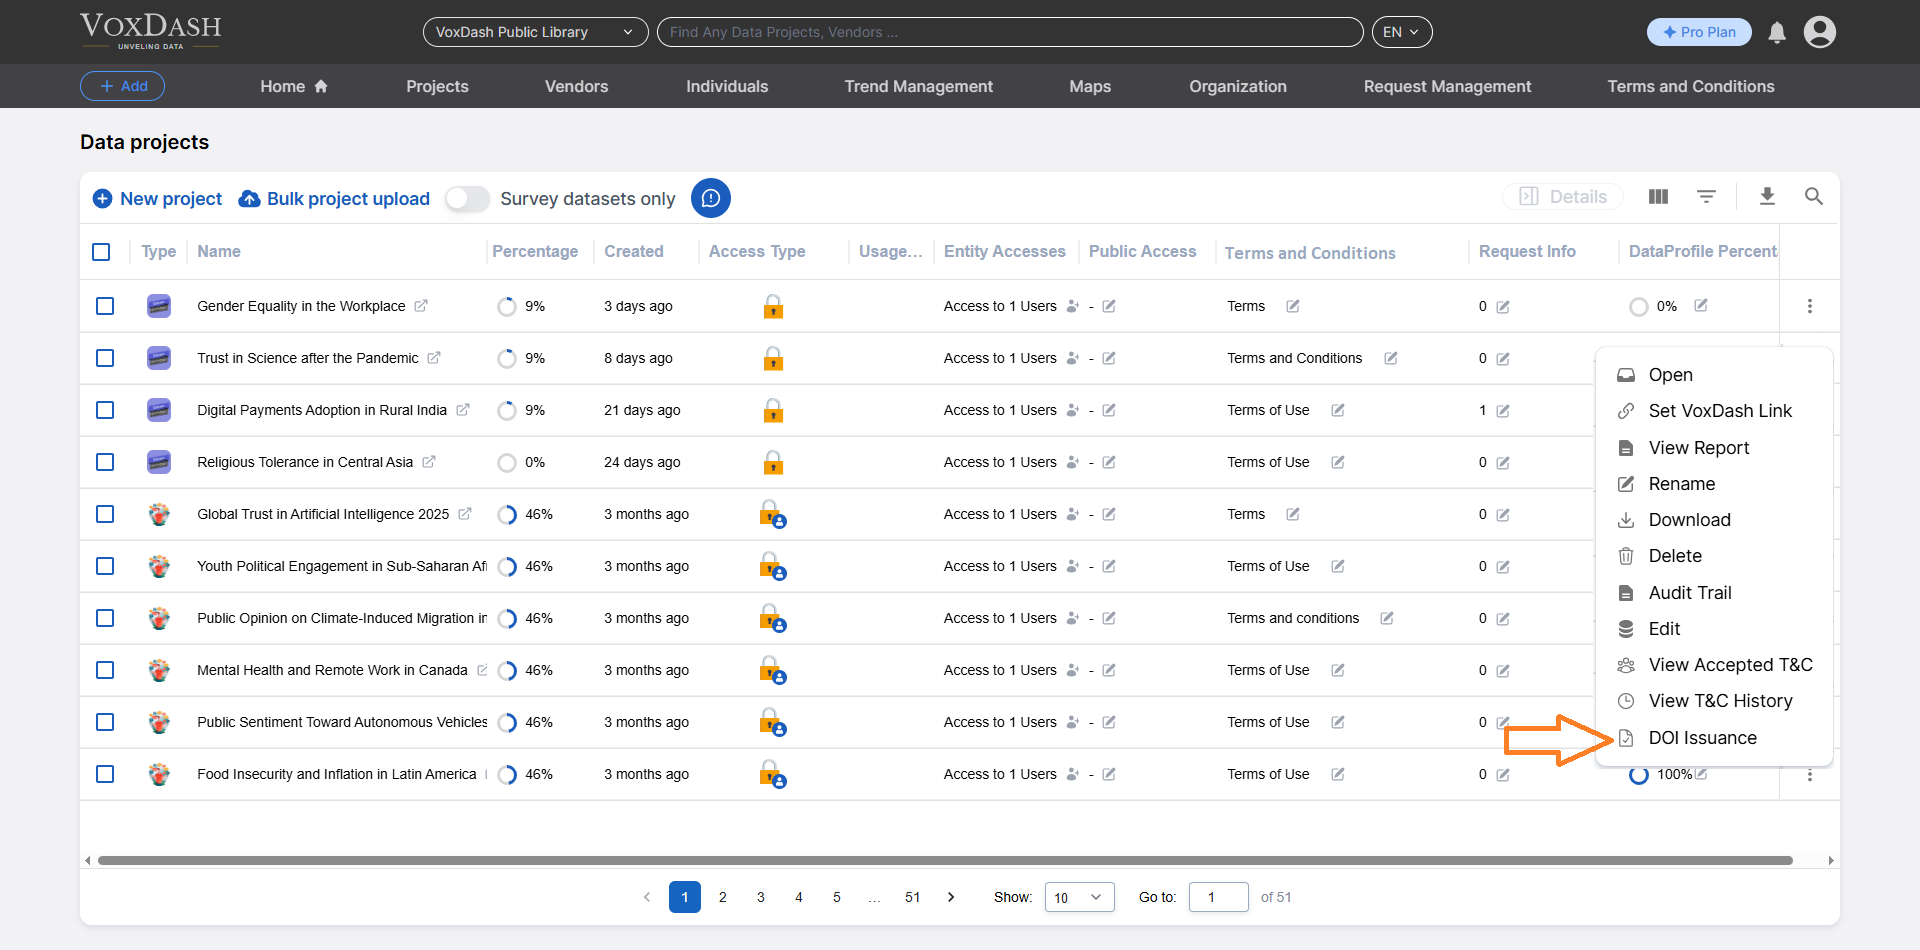
Task: Click the filter icon above the table
Action: 1707,196
